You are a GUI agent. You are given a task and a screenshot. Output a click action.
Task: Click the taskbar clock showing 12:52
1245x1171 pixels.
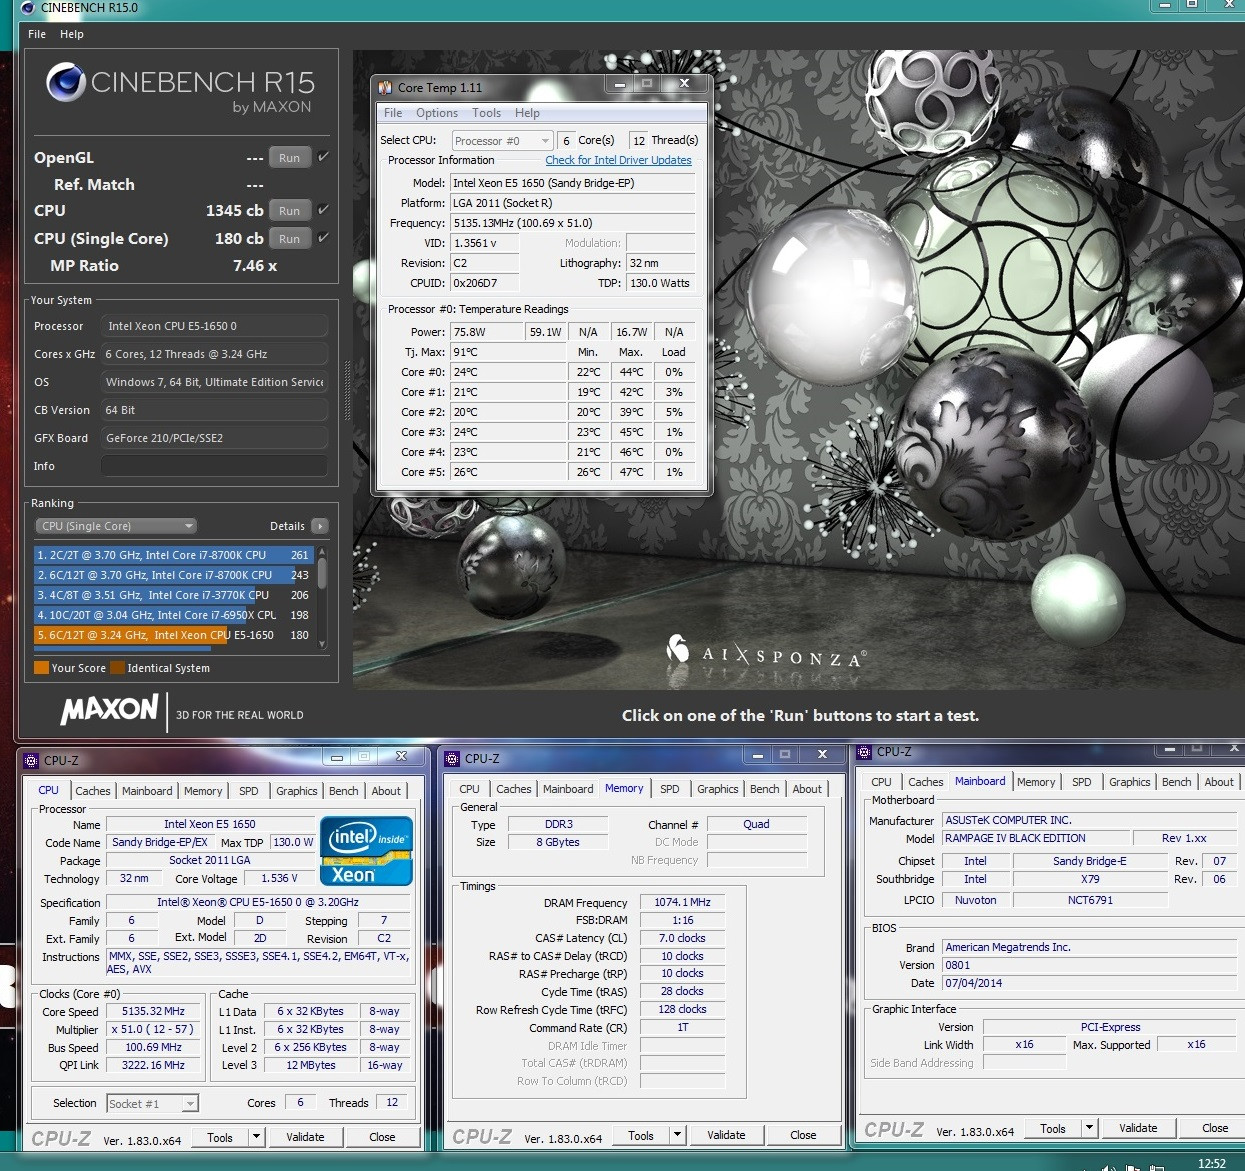(1212, 1164)
